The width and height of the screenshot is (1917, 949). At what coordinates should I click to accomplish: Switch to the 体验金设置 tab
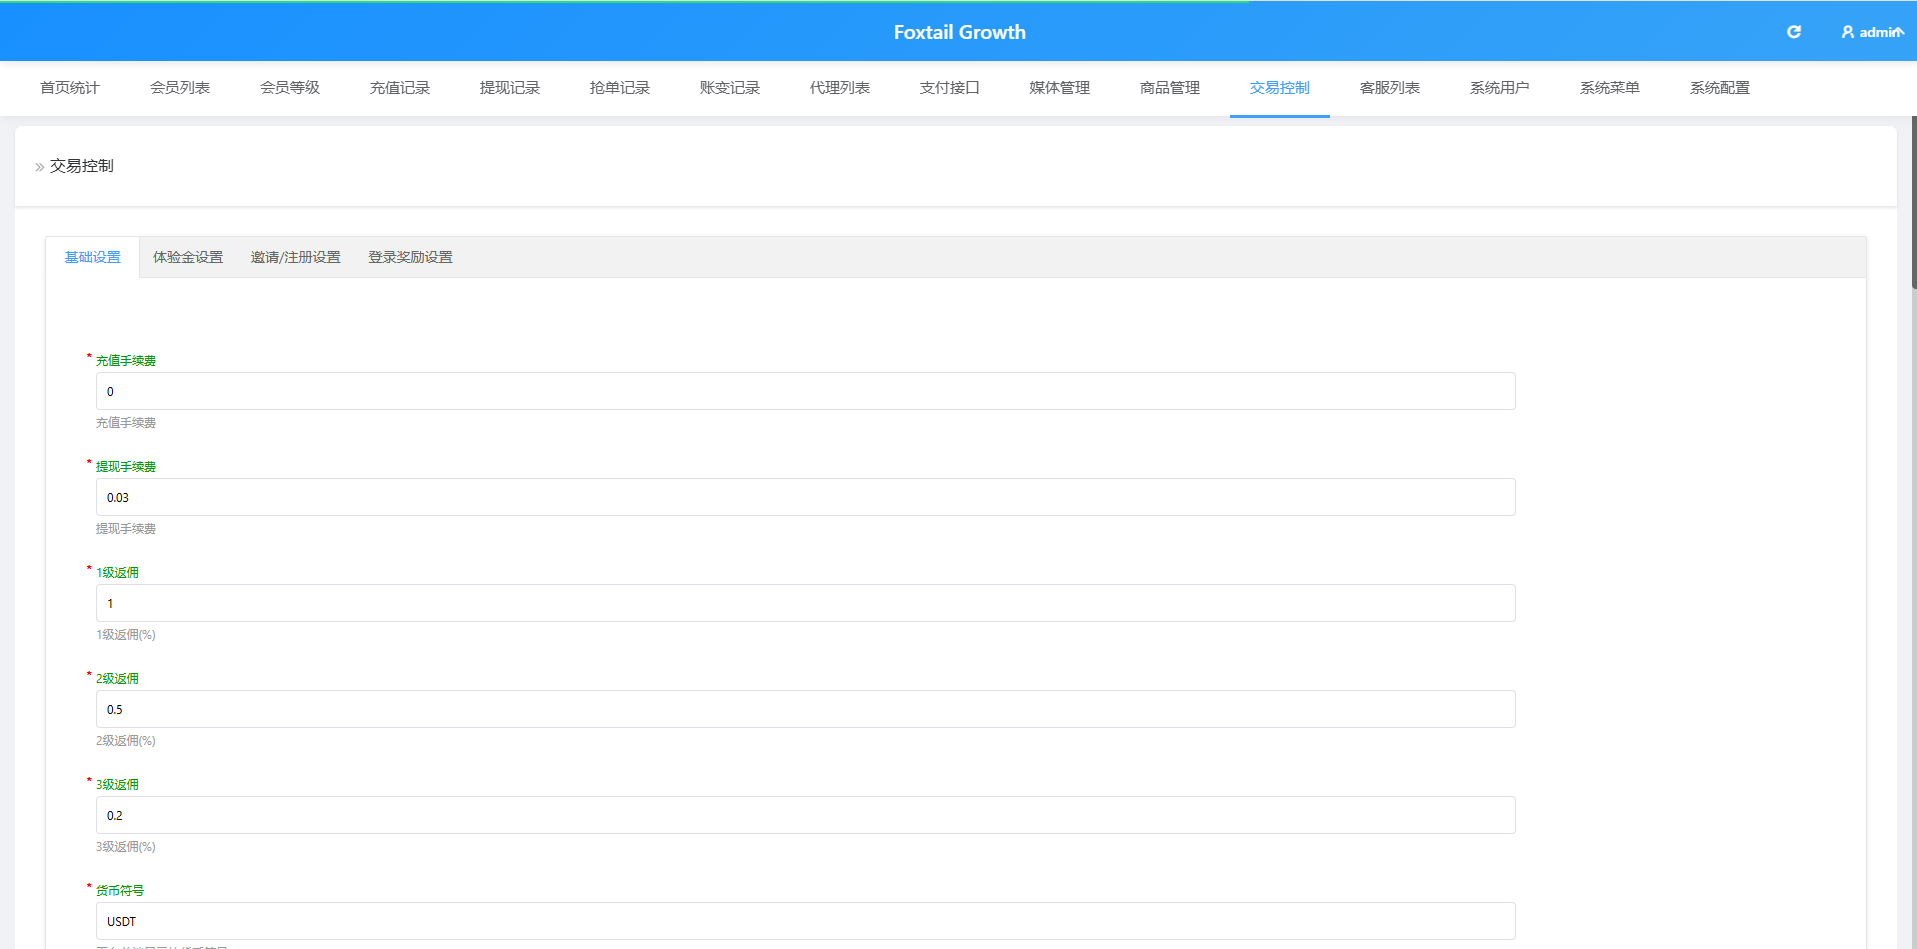tap(188, 257)
